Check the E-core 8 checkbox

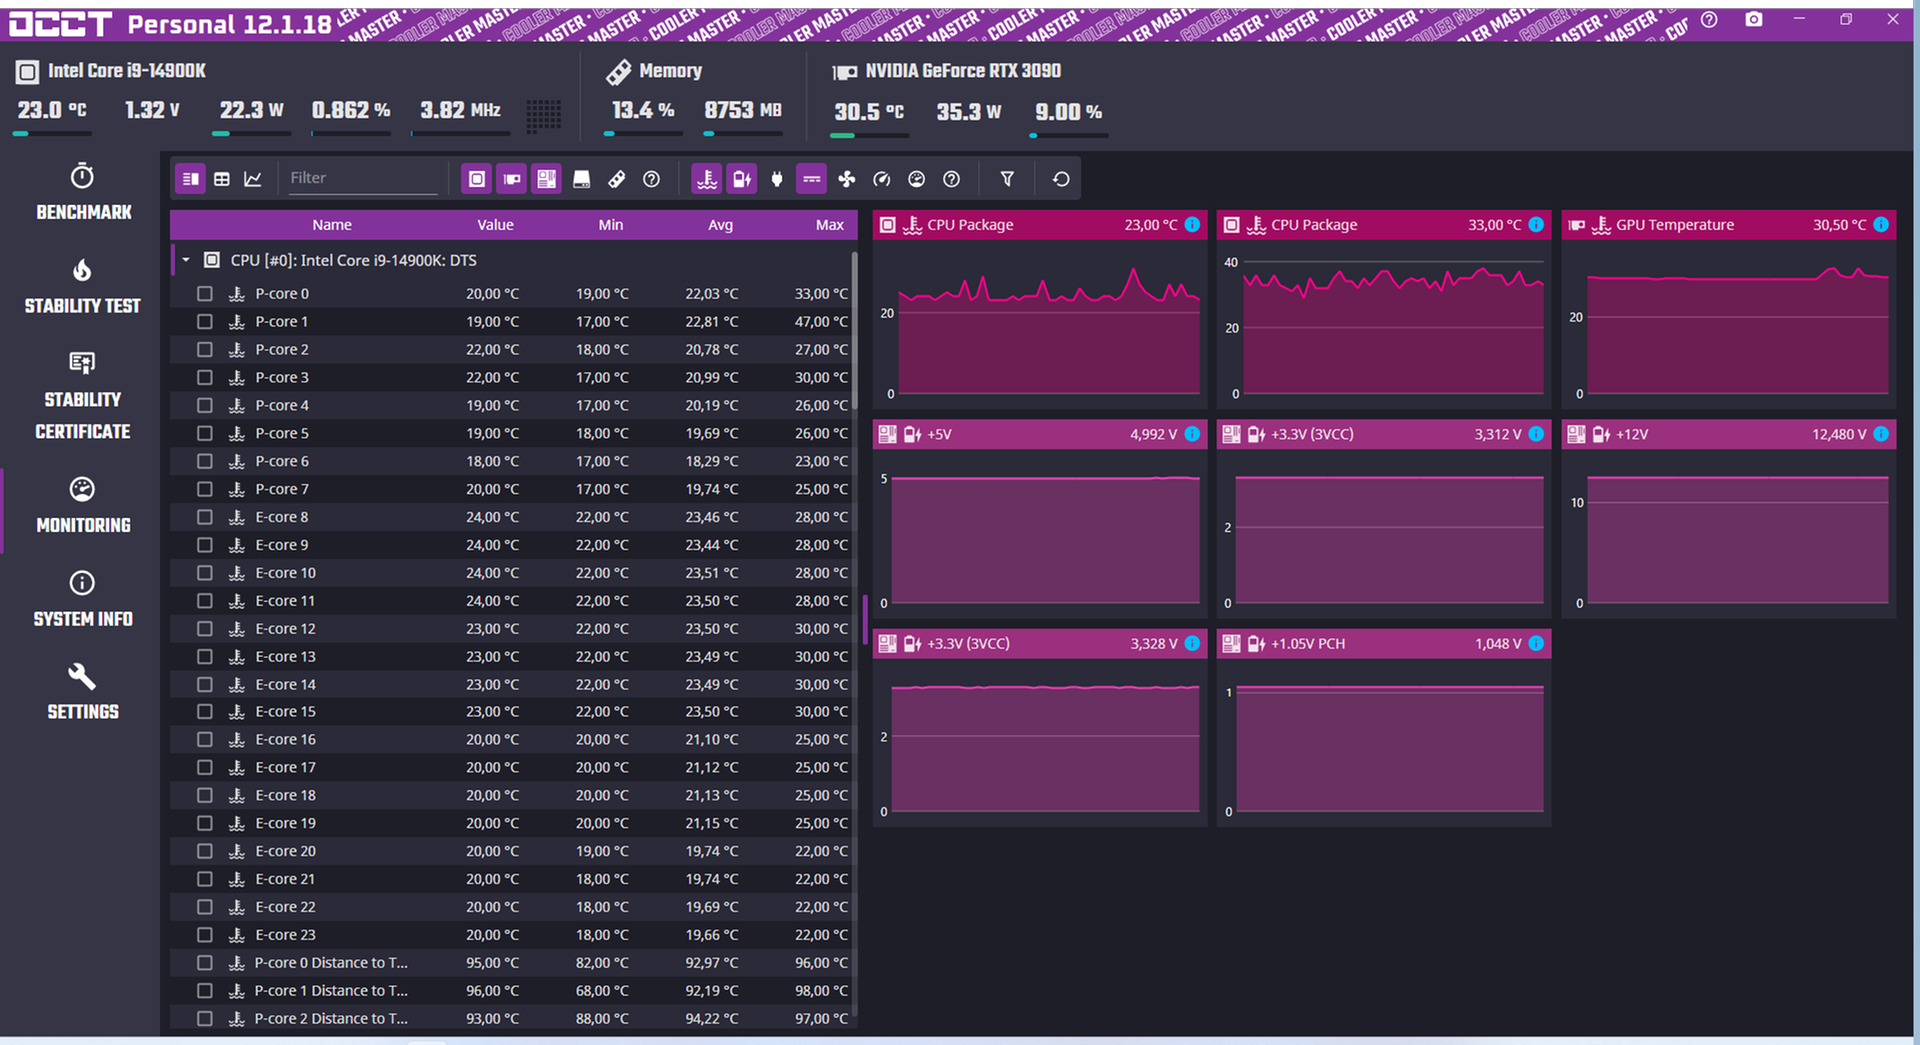tap(205, 517)
